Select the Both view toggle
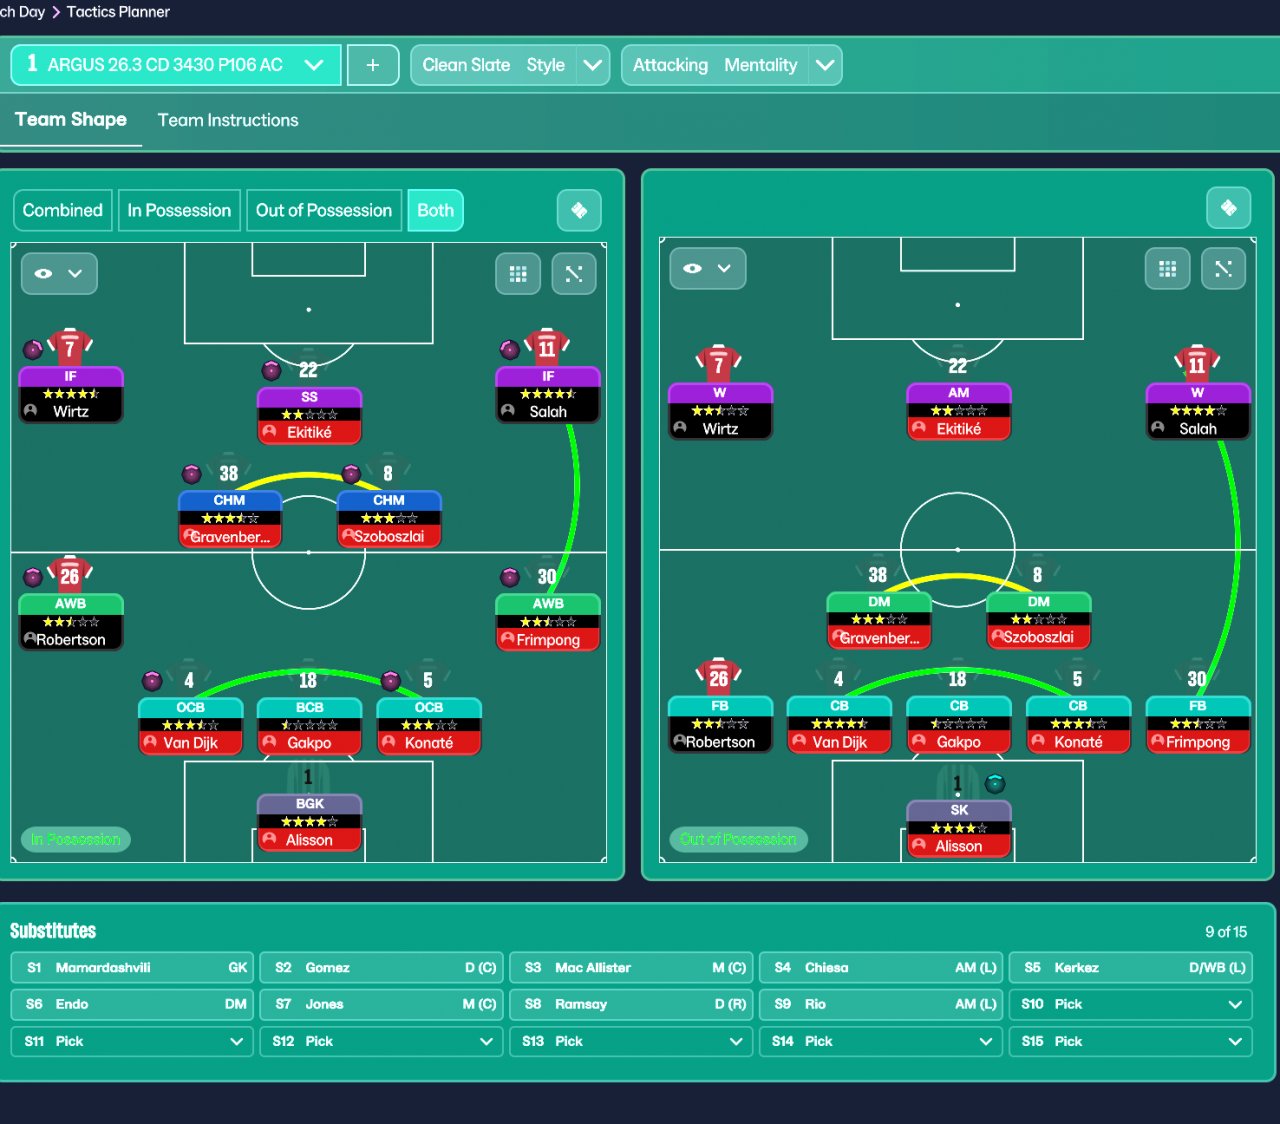 coord(435,210)
